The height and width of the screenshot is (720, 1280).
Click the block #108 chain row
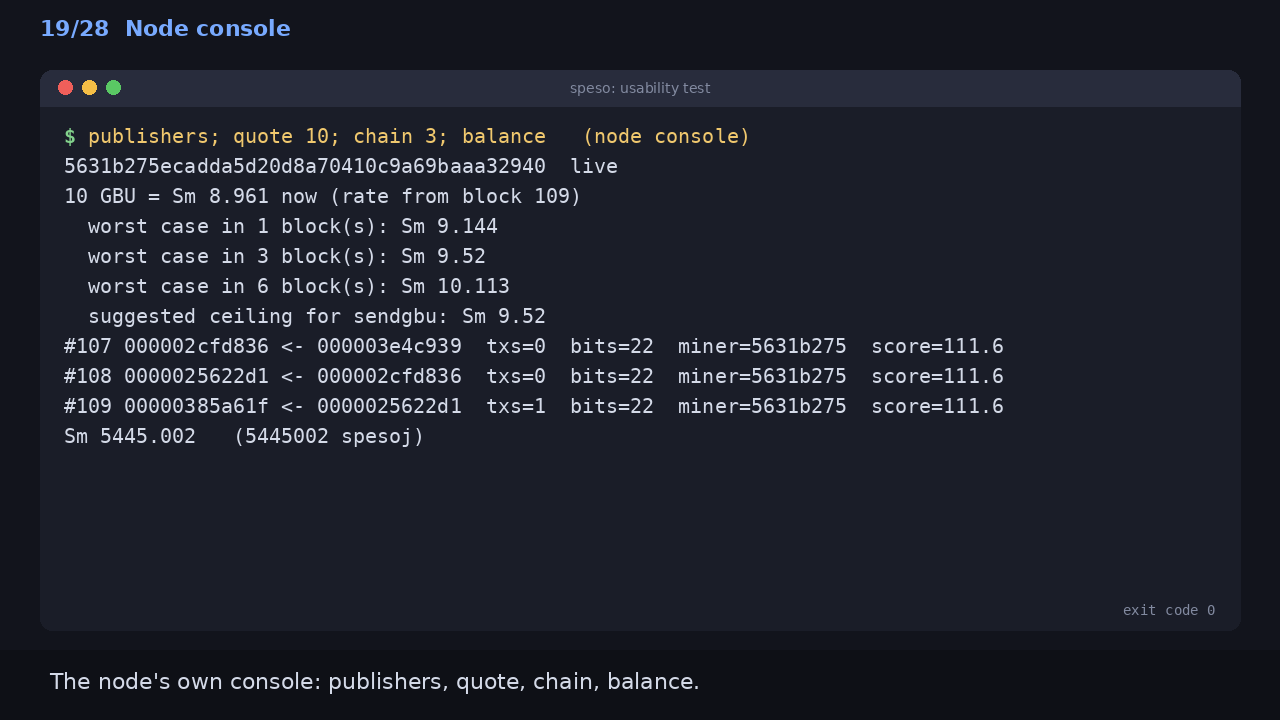(x=534, y=376)
